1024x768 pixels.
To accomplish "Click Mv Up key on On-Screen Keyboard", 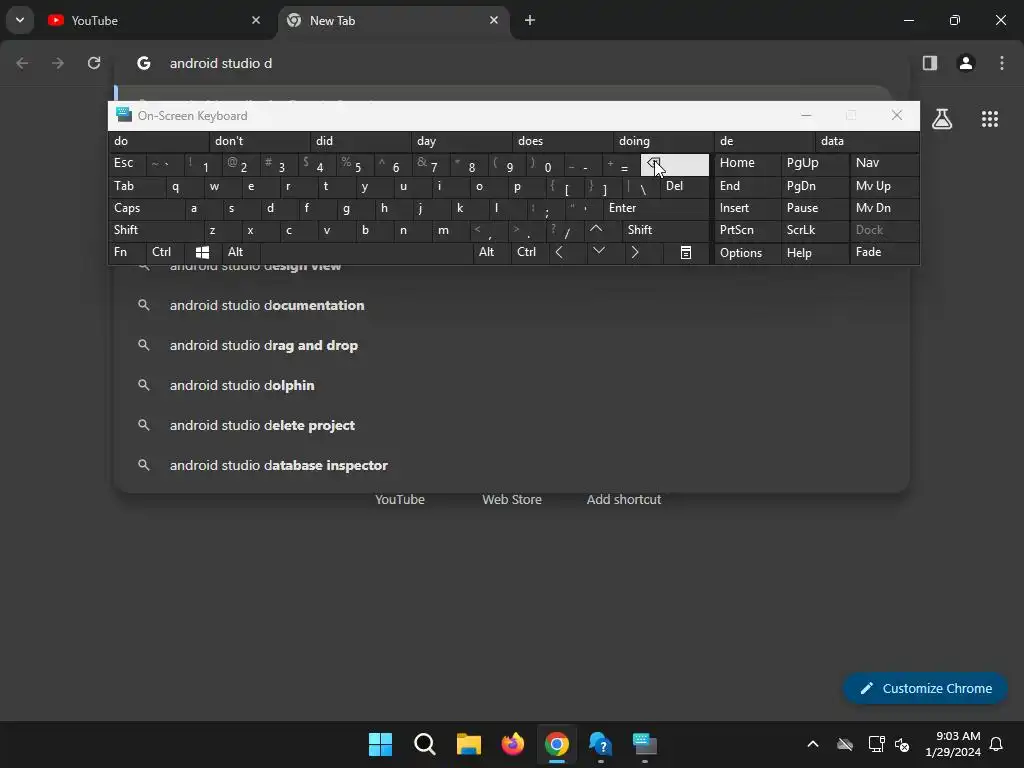I will pos(884,185).
